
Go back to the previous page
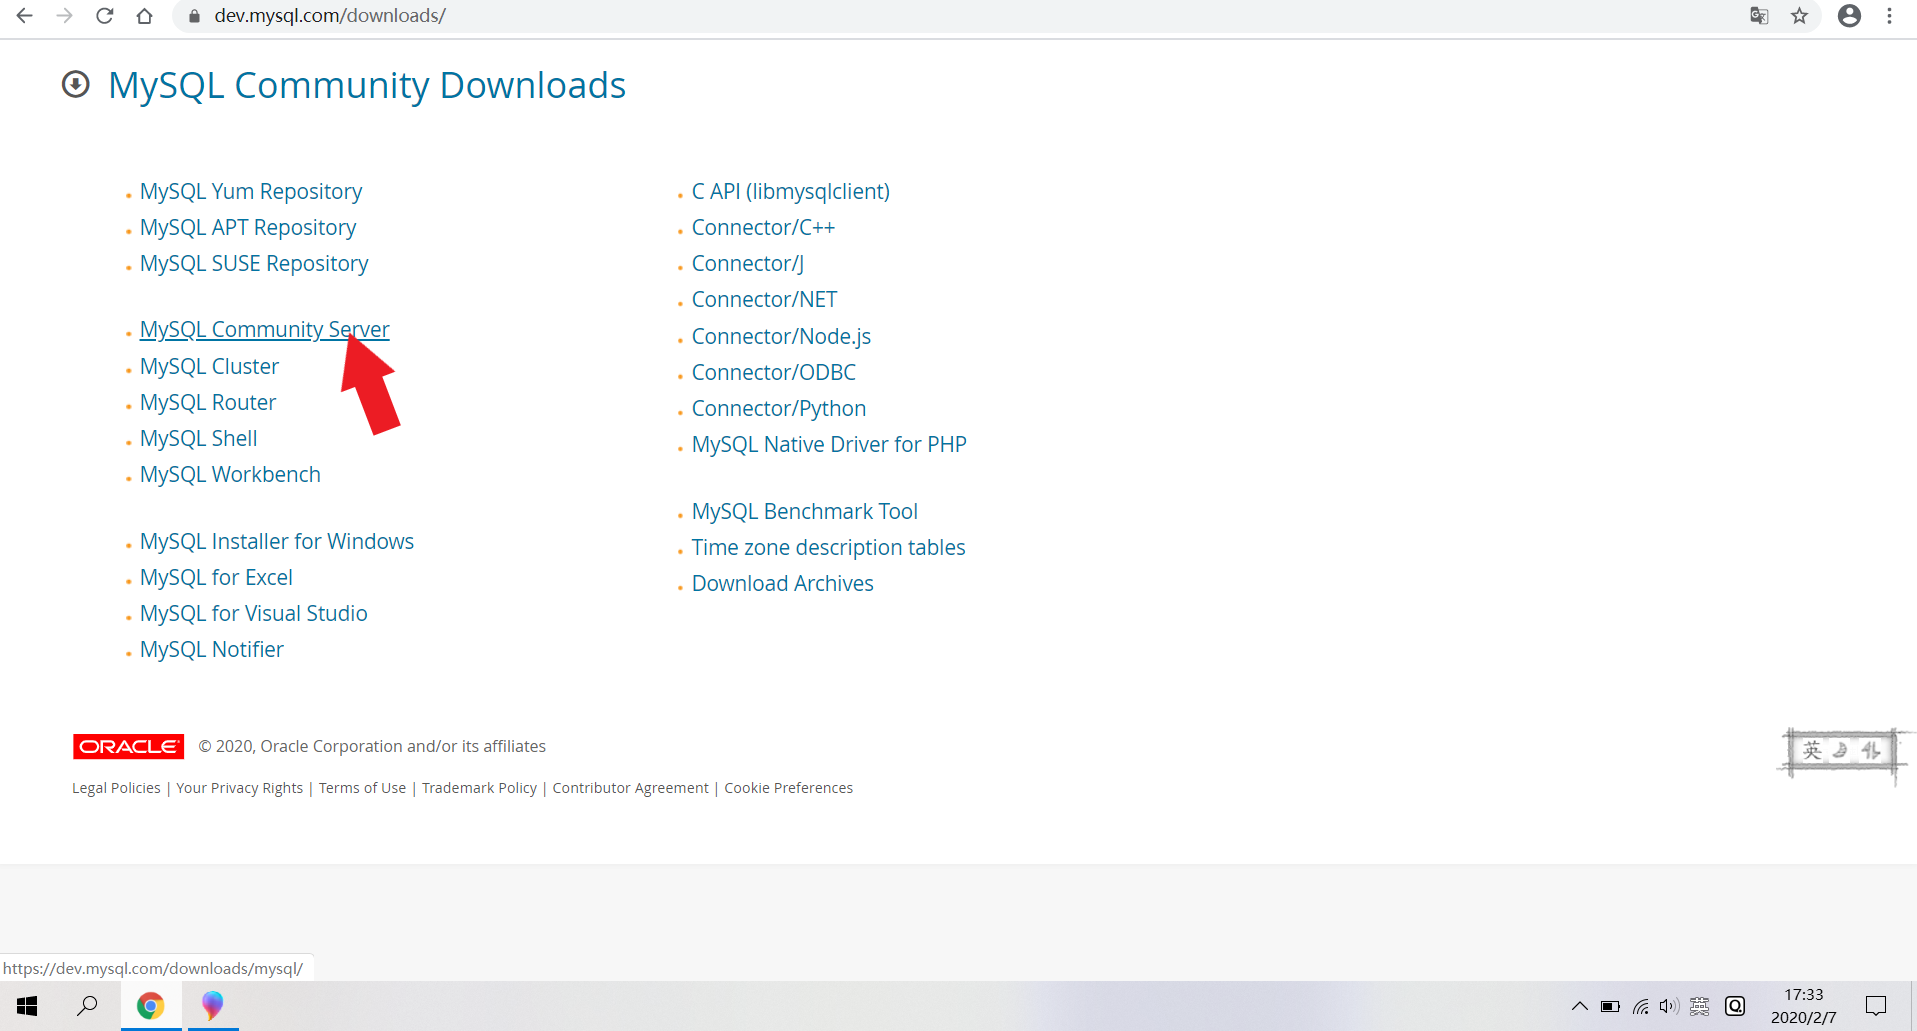point(25,16)
